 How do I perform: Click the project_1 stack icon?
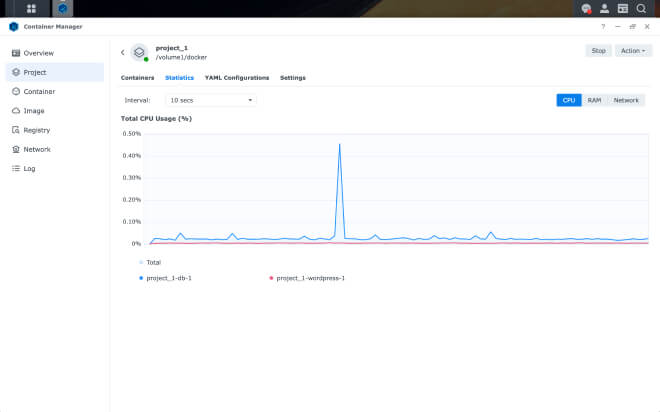(x=139, y=53)
